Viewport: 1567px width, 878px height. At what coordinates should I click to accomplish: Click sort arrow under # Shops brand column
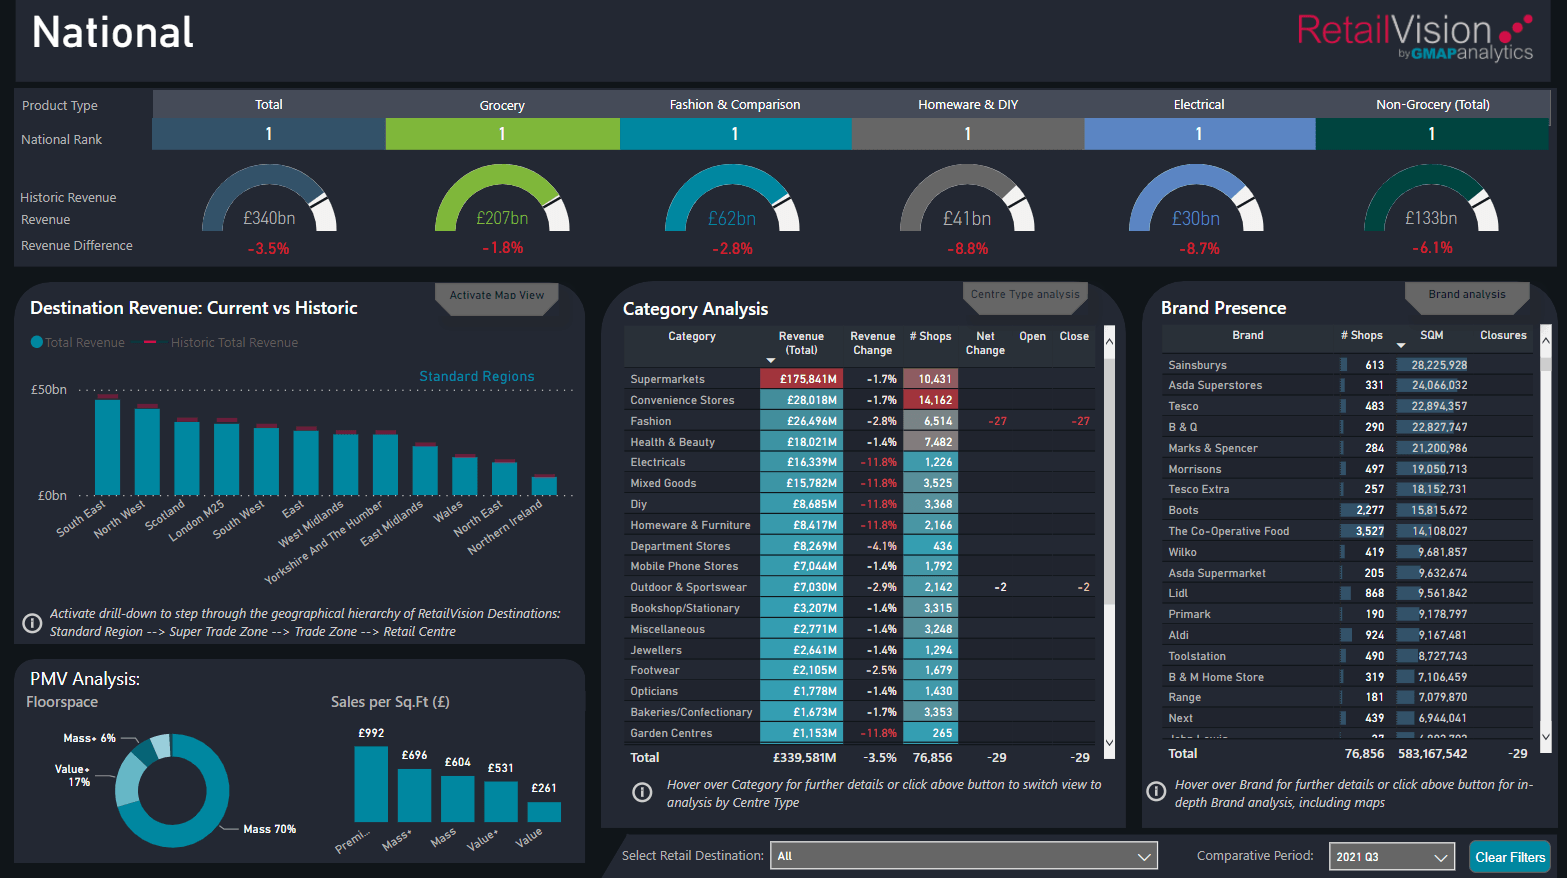pos(1401,346)
